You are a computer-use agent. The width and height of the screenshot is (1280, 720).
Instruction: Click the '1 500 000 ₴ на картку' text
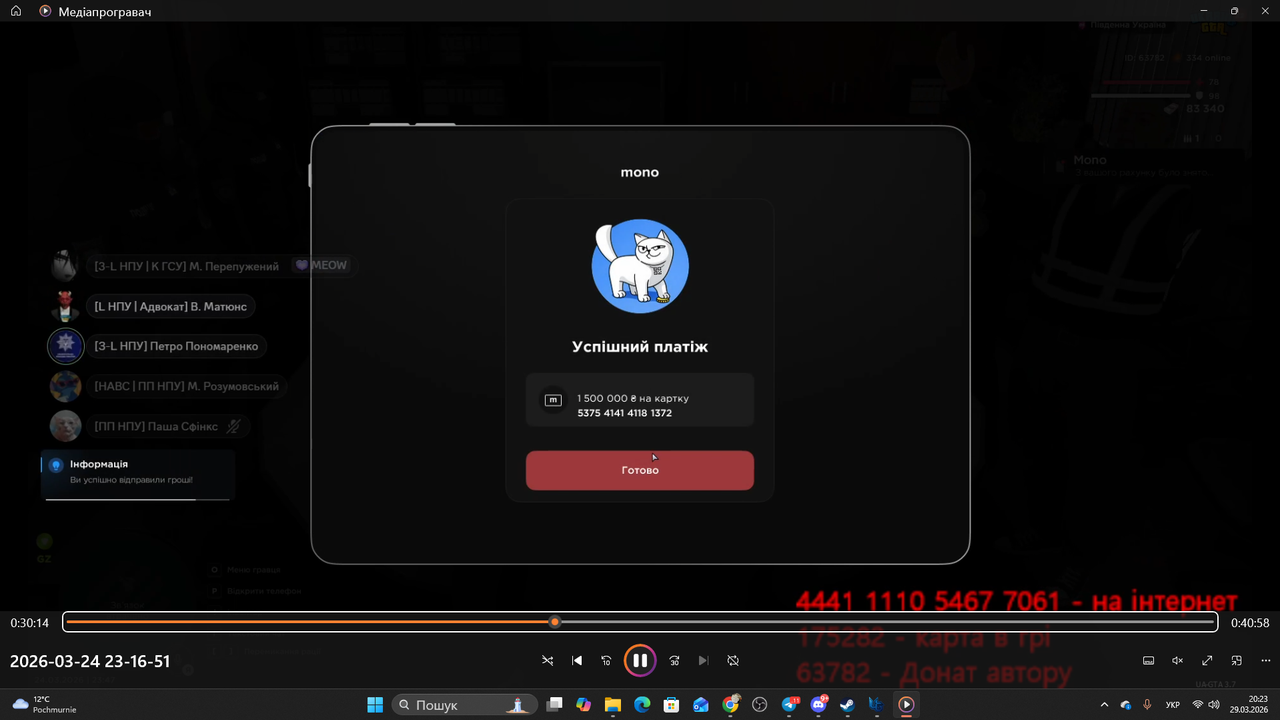click(x=633, y=398)
